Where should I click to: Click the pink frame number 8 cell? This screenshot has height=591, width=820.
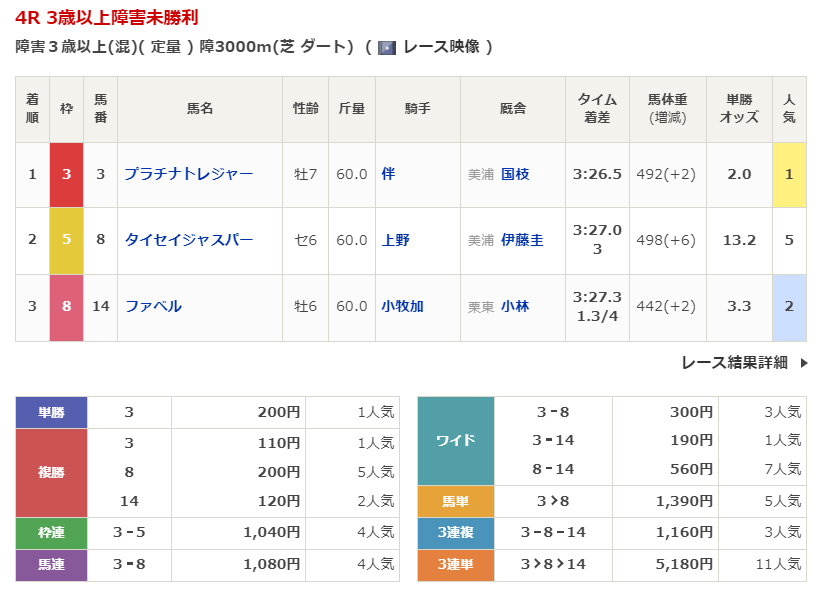pos(66,306)
